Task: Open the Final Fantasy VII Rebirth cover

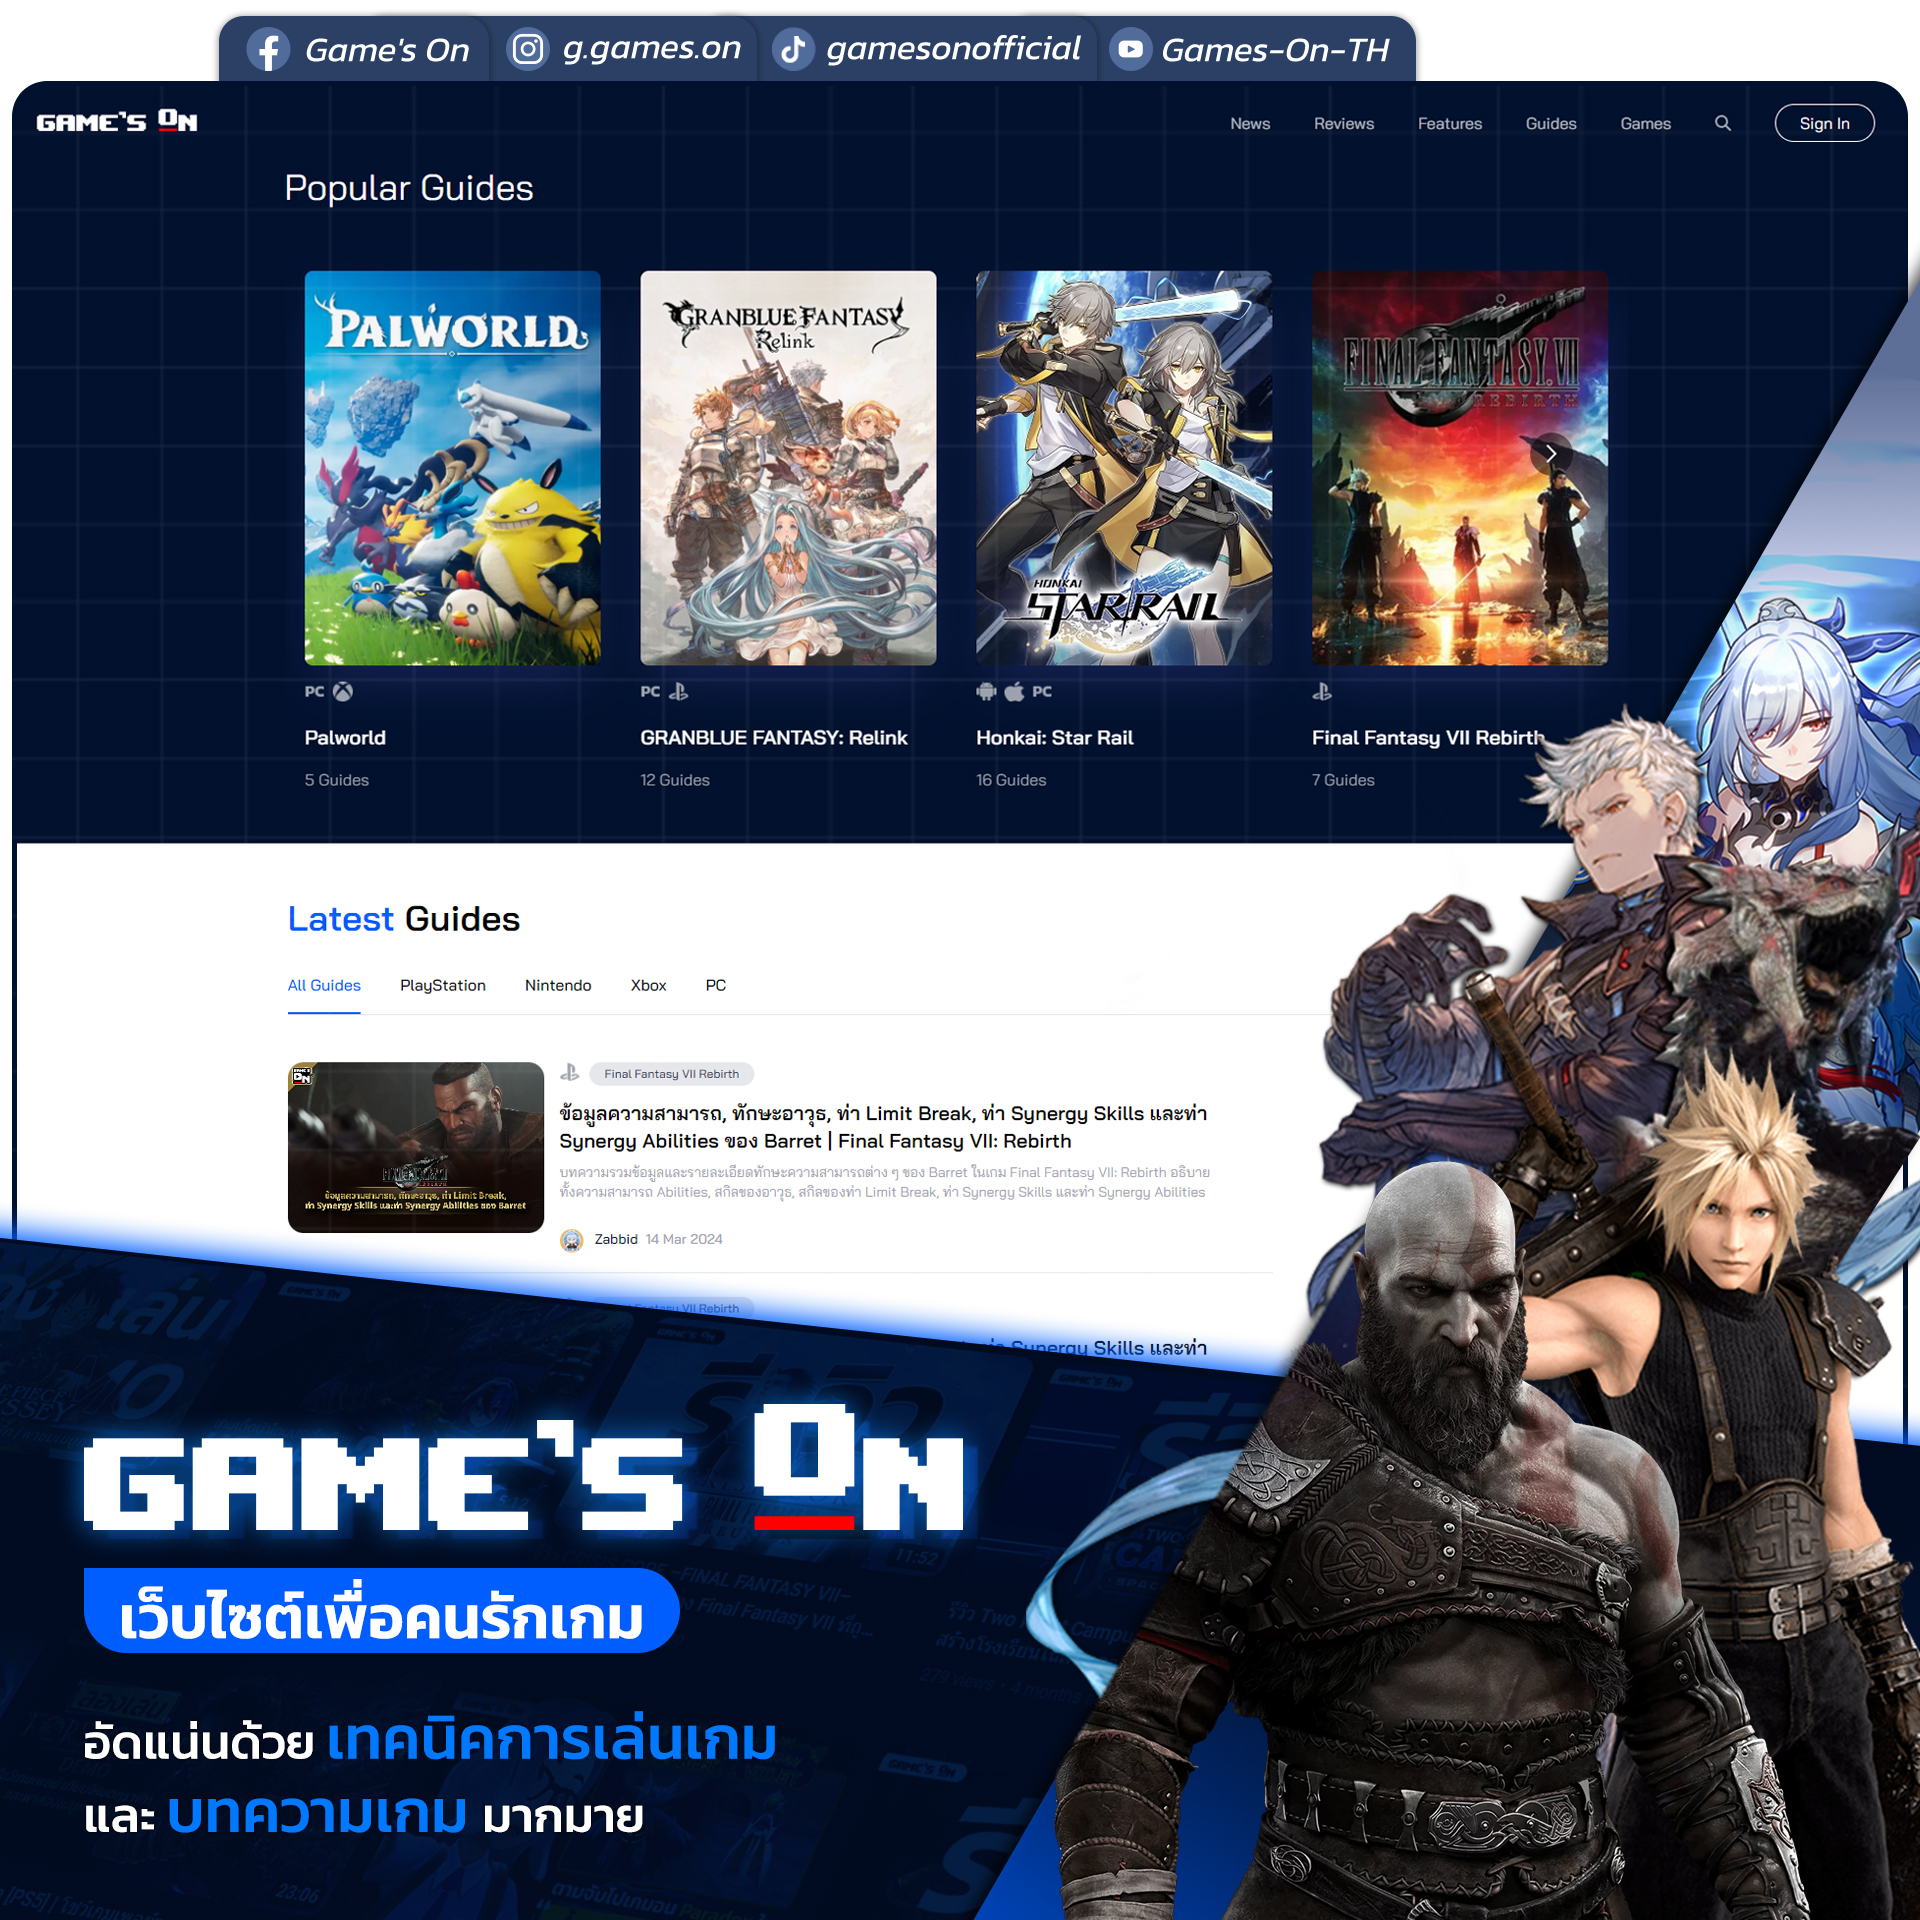Action: click(x=1460, y=468)
